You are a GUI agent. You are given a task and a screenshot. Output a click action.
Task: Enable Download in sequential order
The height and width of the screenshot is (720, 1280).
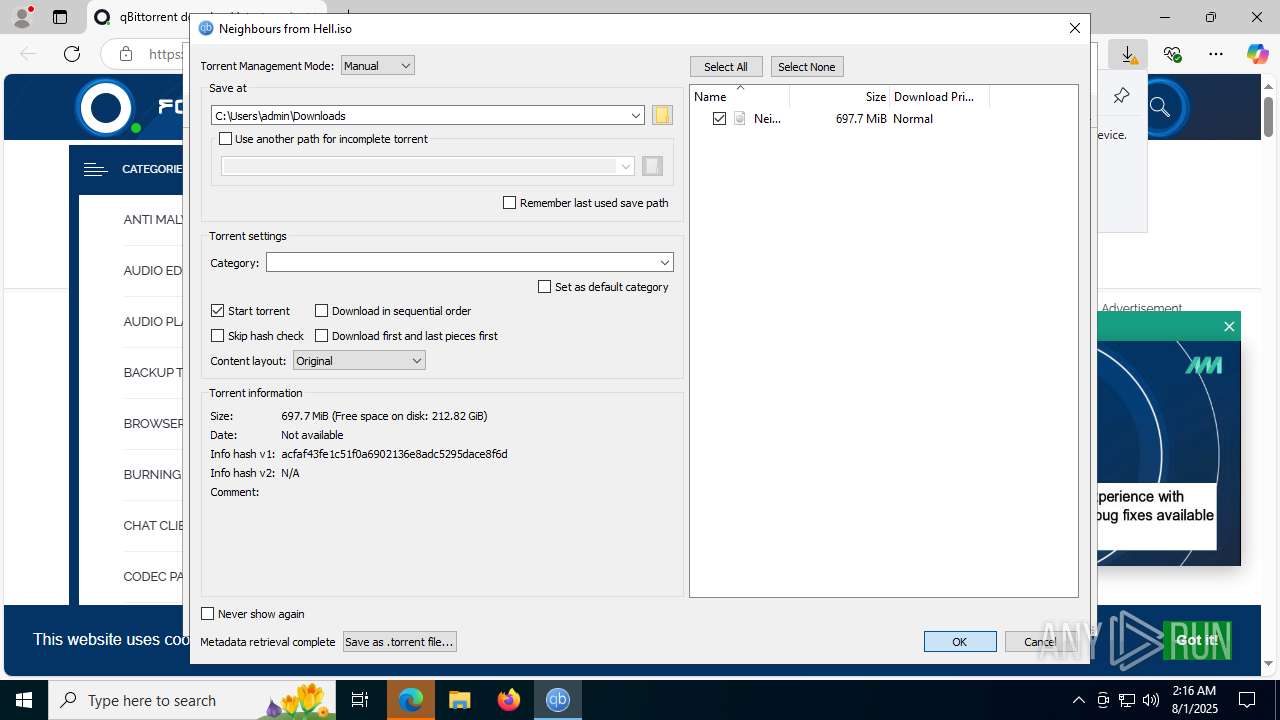click(x=321, y=311)
